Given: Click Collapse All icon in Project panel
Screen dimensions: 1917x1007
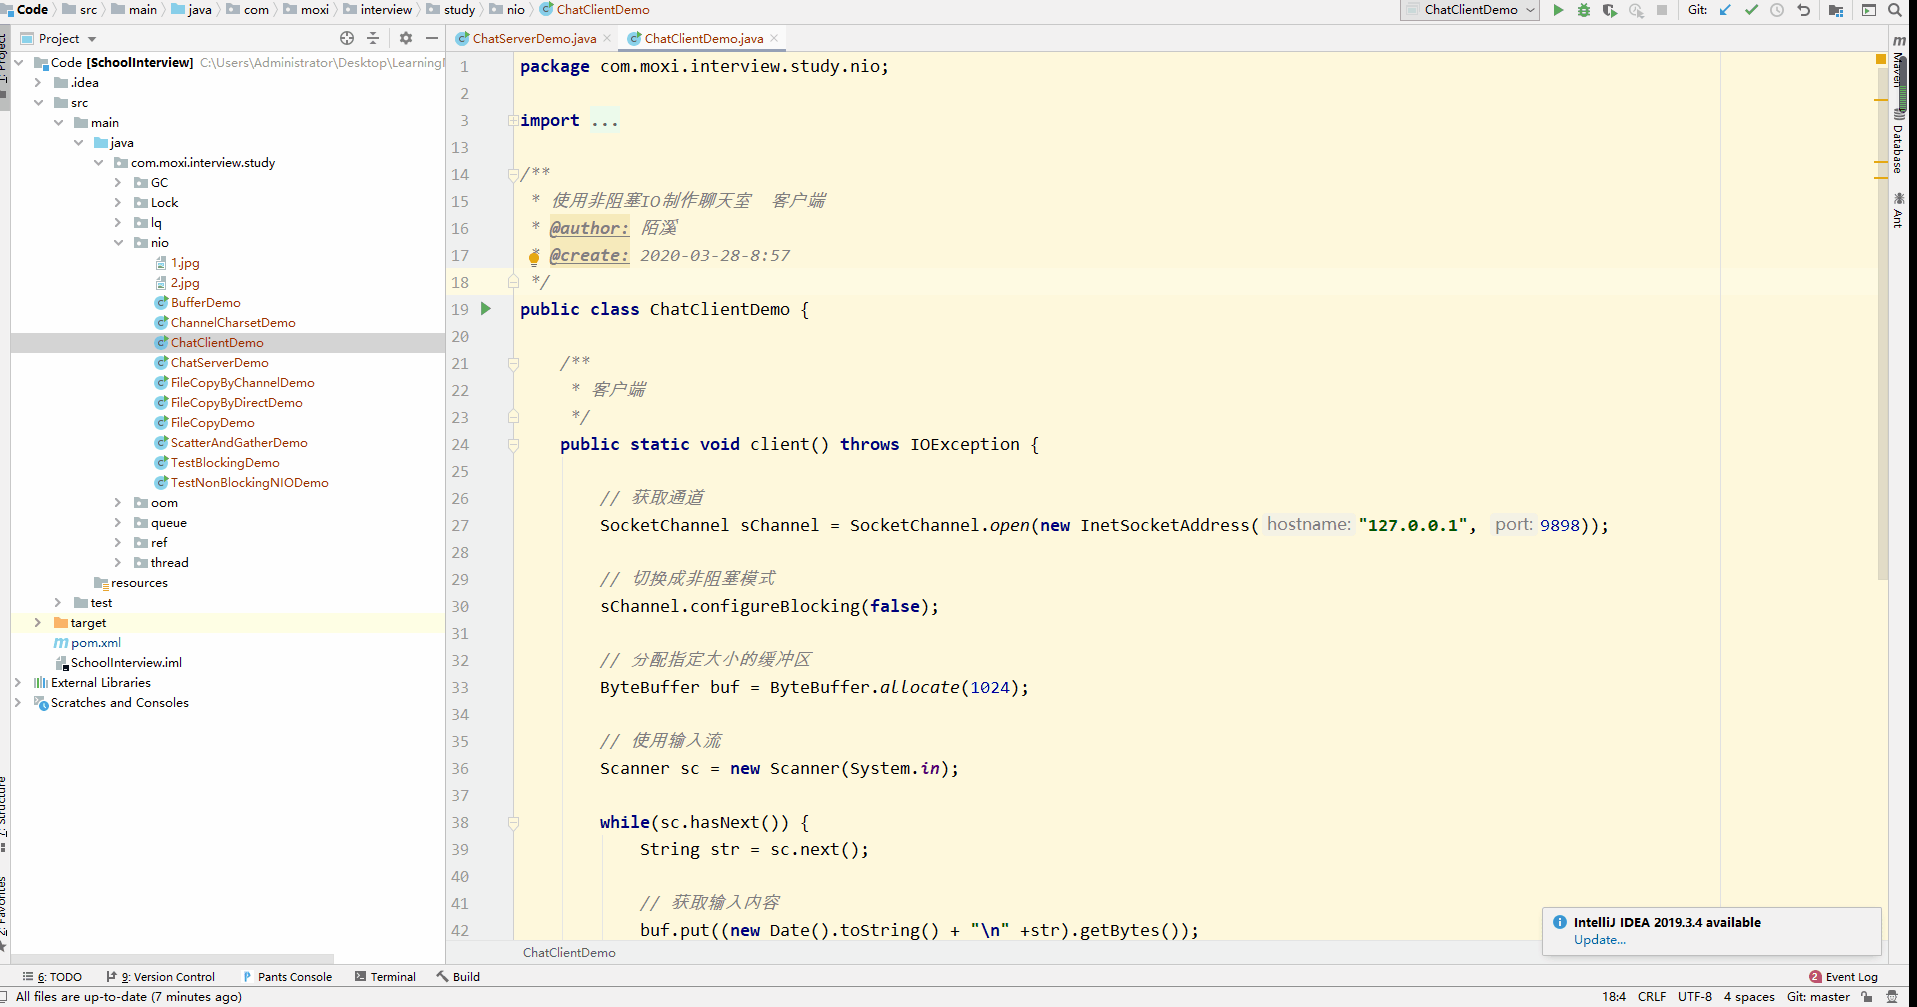Looking at the screenshot, I should click(373, 38).
